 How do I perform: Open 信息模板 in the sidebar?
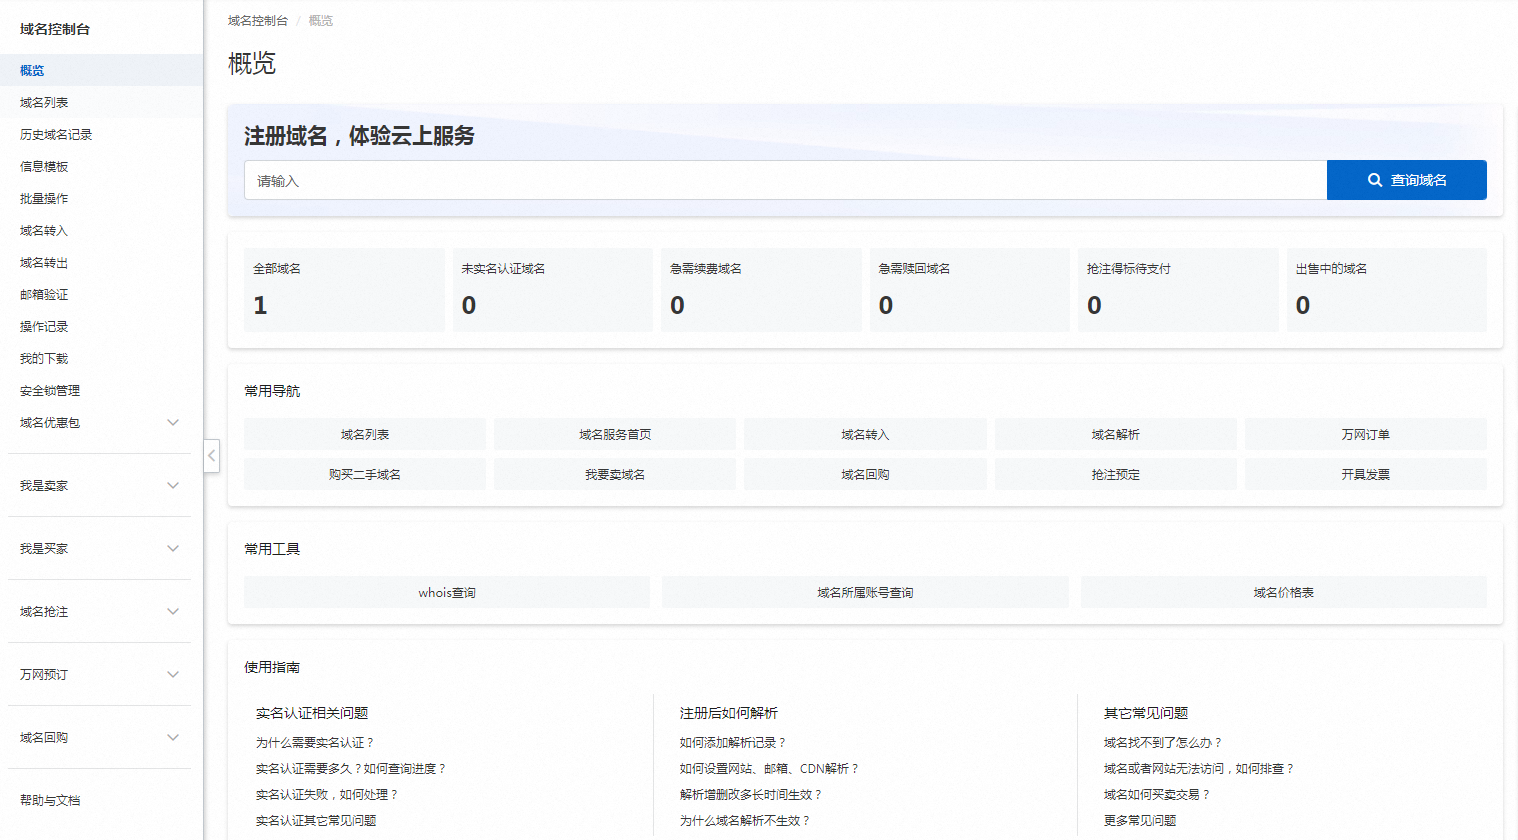tap(101, 166)
